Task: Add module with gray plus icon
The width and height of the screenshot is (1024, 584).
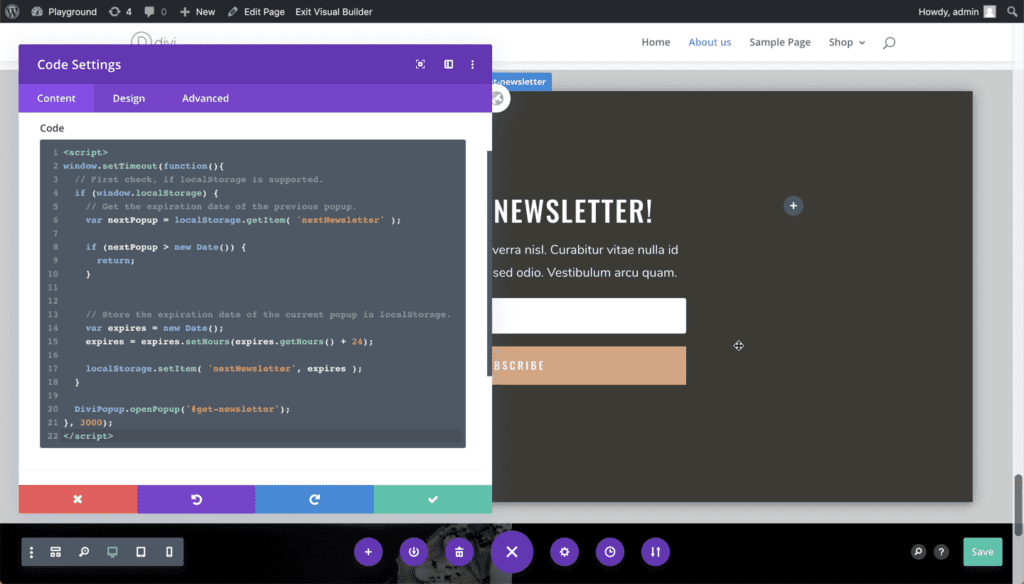Action: click(x=793, y=206)
